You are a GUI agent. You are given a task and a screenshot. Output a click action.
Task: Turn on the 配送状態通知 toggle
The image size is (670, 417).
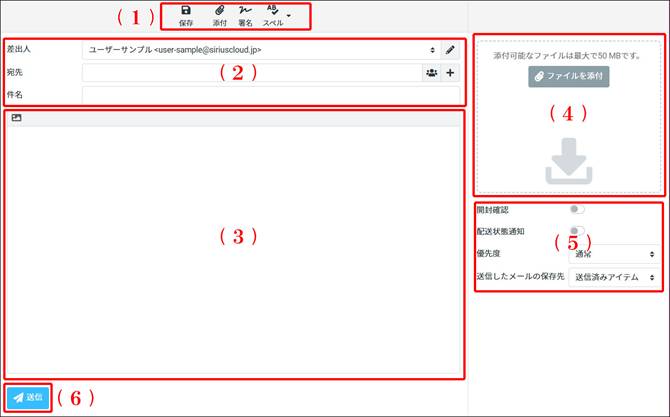577,231
